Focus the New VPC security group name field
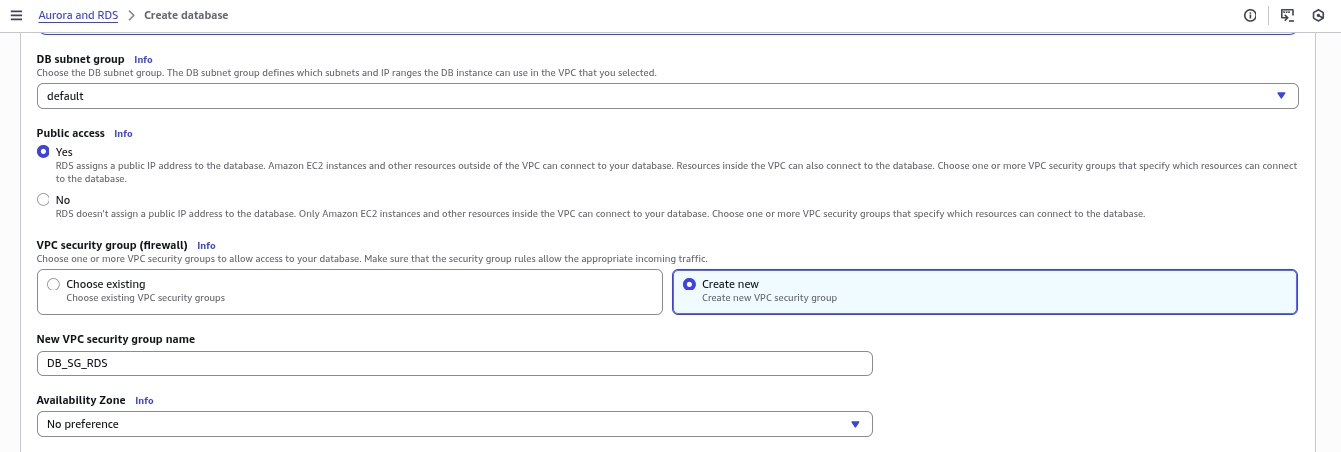Screen dimensions: 1341x452 click(454, 363)
